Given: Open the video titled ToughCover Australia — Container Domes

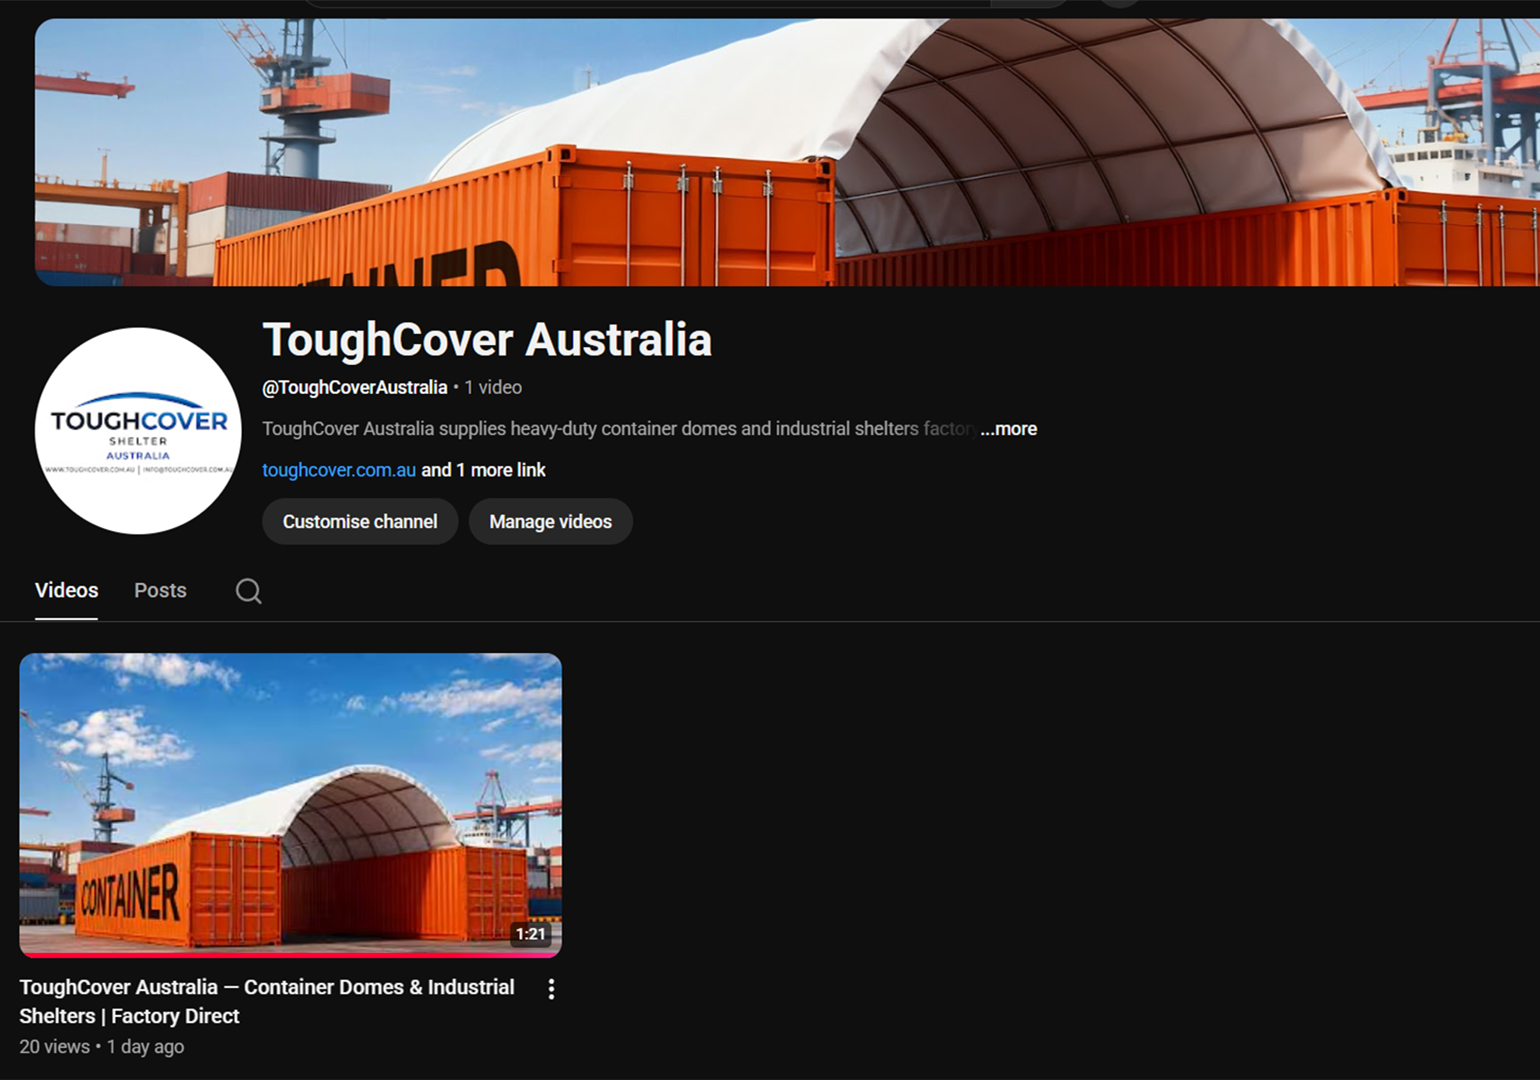Looking at the screenshot, I should pos(267,1001).
